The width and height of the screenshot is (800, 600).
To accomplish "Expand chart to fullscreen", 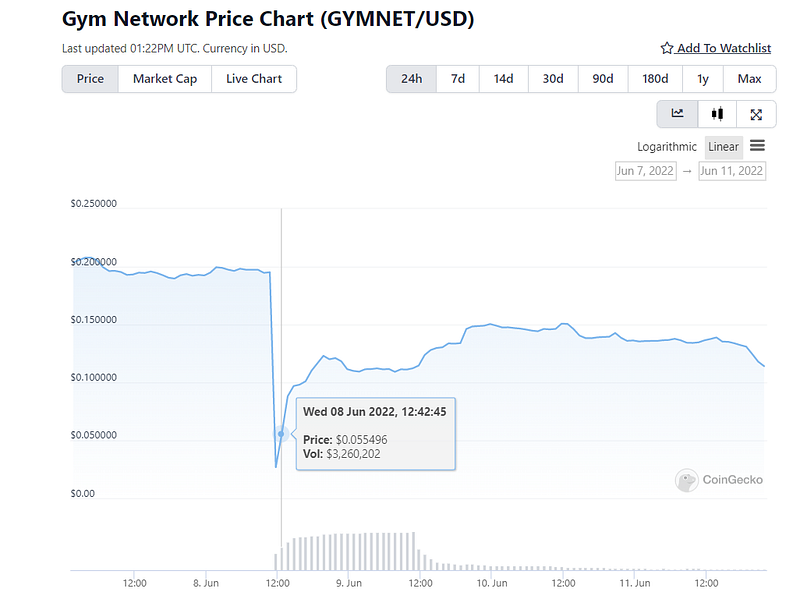I will (x=756, y=114).
